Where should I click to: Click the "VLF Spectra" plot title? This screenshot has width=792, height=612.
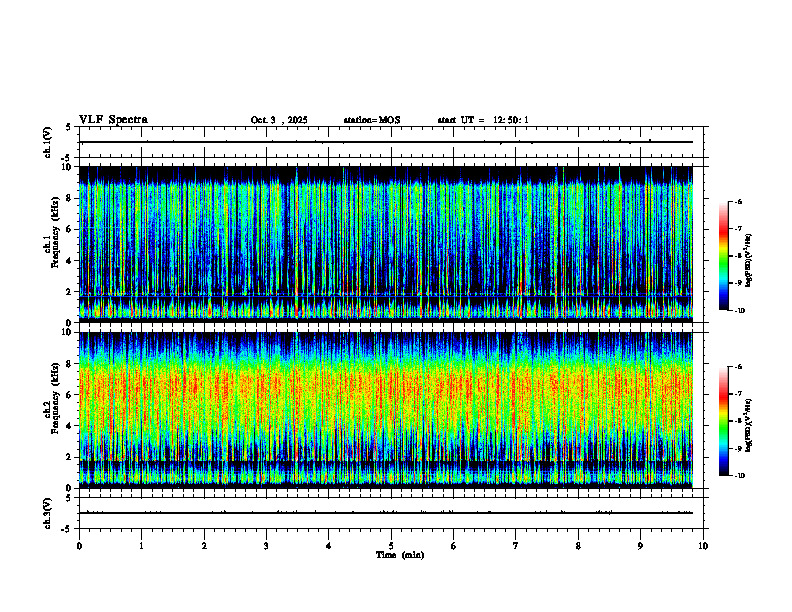pos(113,120)
